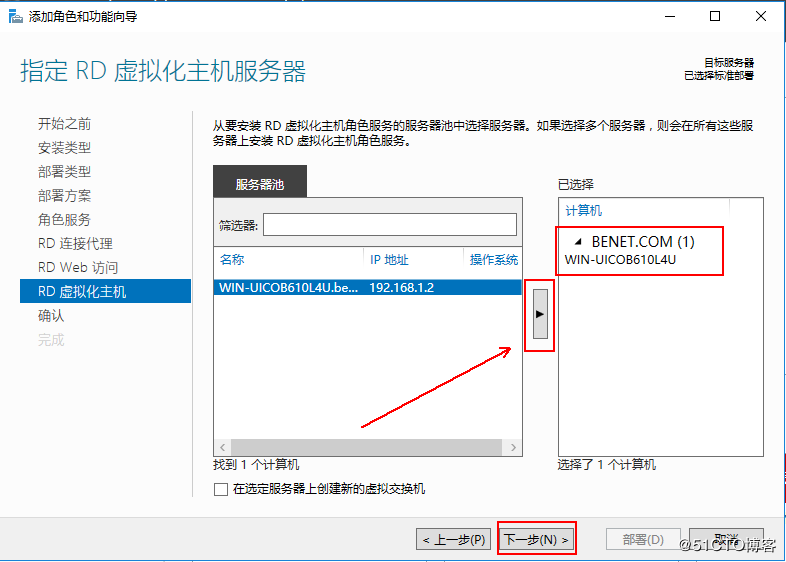Select WIN-UICOB610L4U in the selected list
Viewport: 786px width, 562px height.
tap(620, 260)
